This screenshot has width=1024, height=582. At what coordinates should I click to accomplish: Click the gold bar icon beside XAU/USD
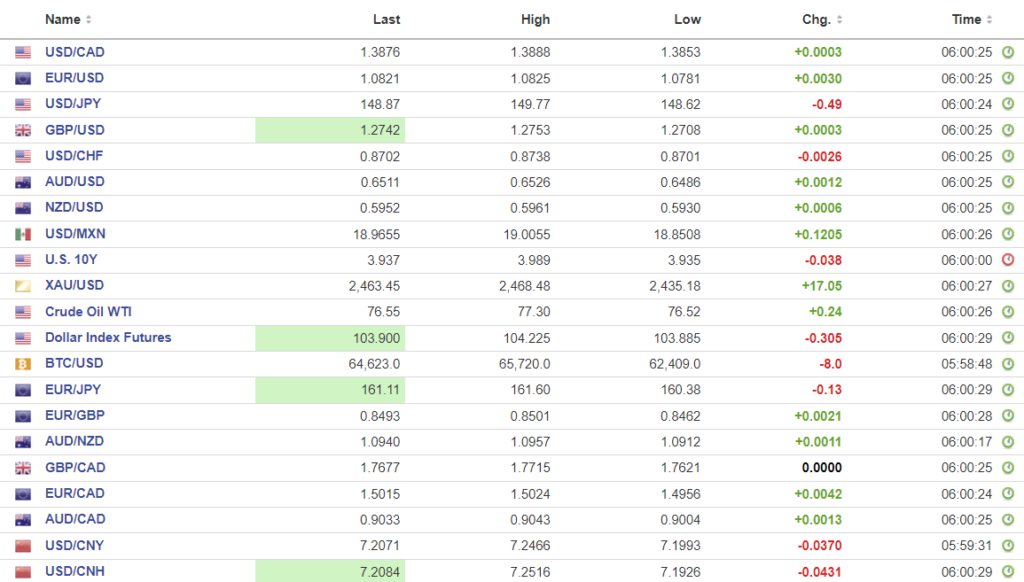tap(23, 286)
